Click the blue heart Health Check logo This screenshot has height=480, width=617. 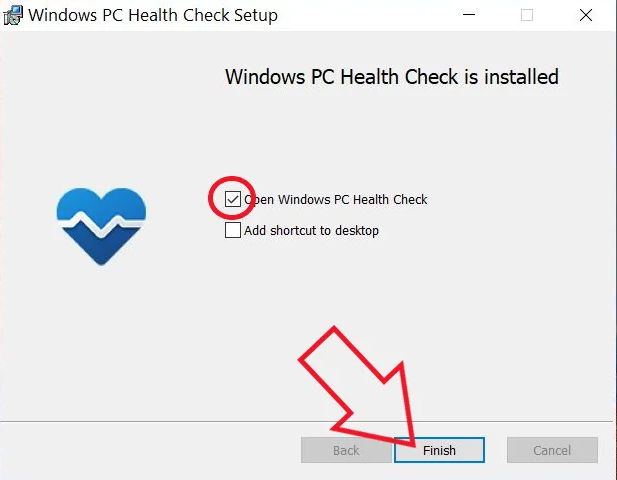point(102,226)
